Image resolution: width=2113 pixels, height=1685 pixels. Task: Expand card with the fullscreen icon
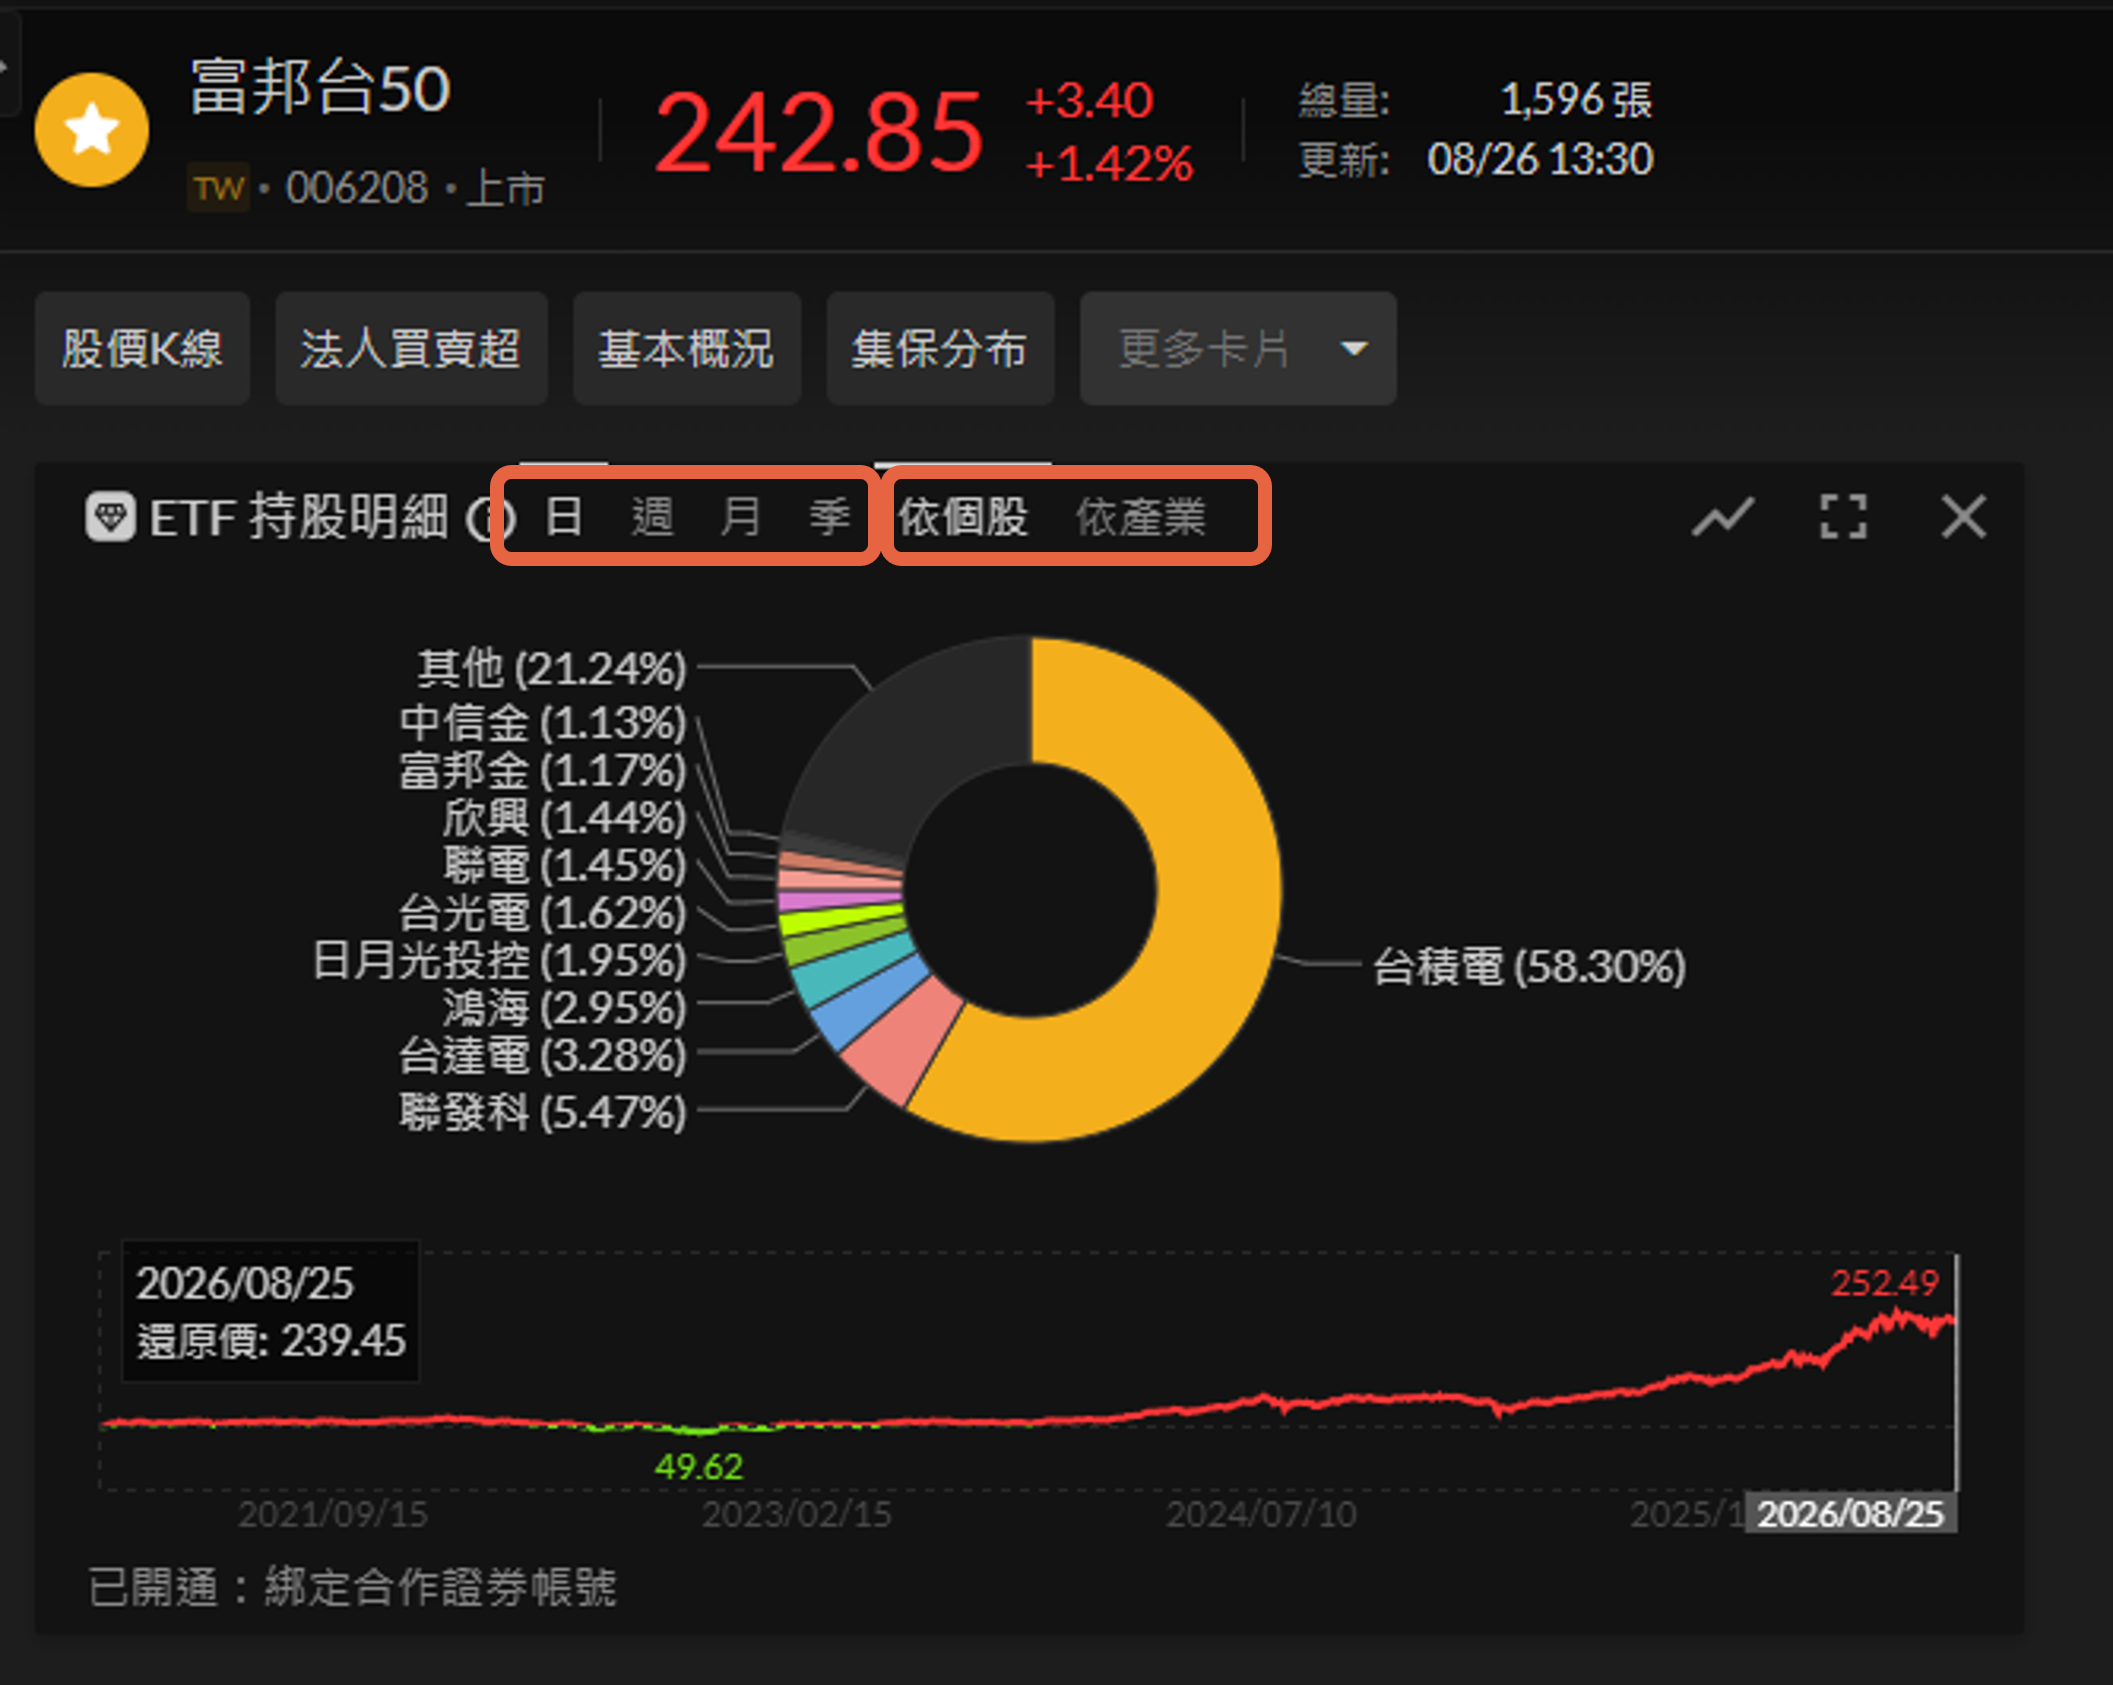(1843, 517)
